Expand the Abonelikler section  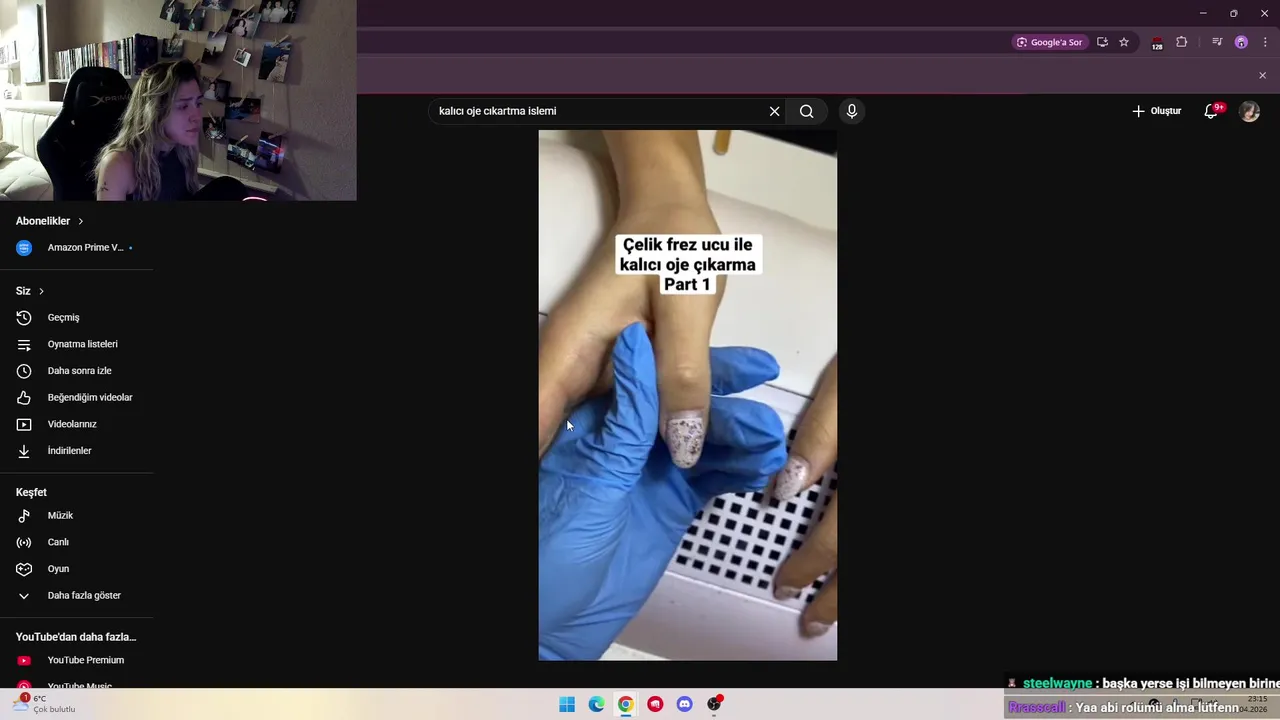[x=50, y=221]
